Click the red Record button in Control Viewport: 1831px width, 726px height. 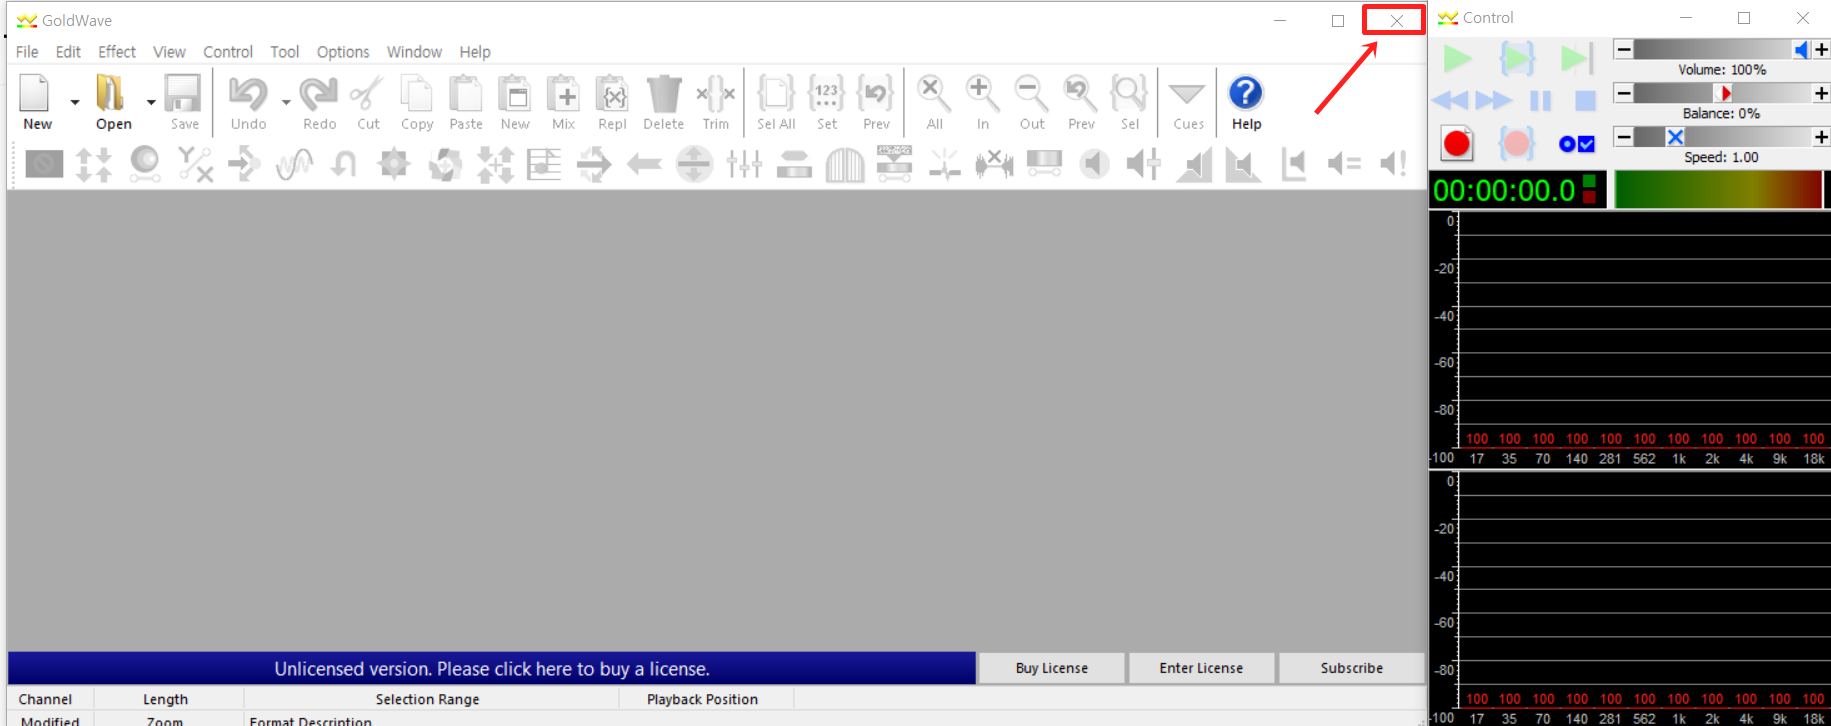1457,144
